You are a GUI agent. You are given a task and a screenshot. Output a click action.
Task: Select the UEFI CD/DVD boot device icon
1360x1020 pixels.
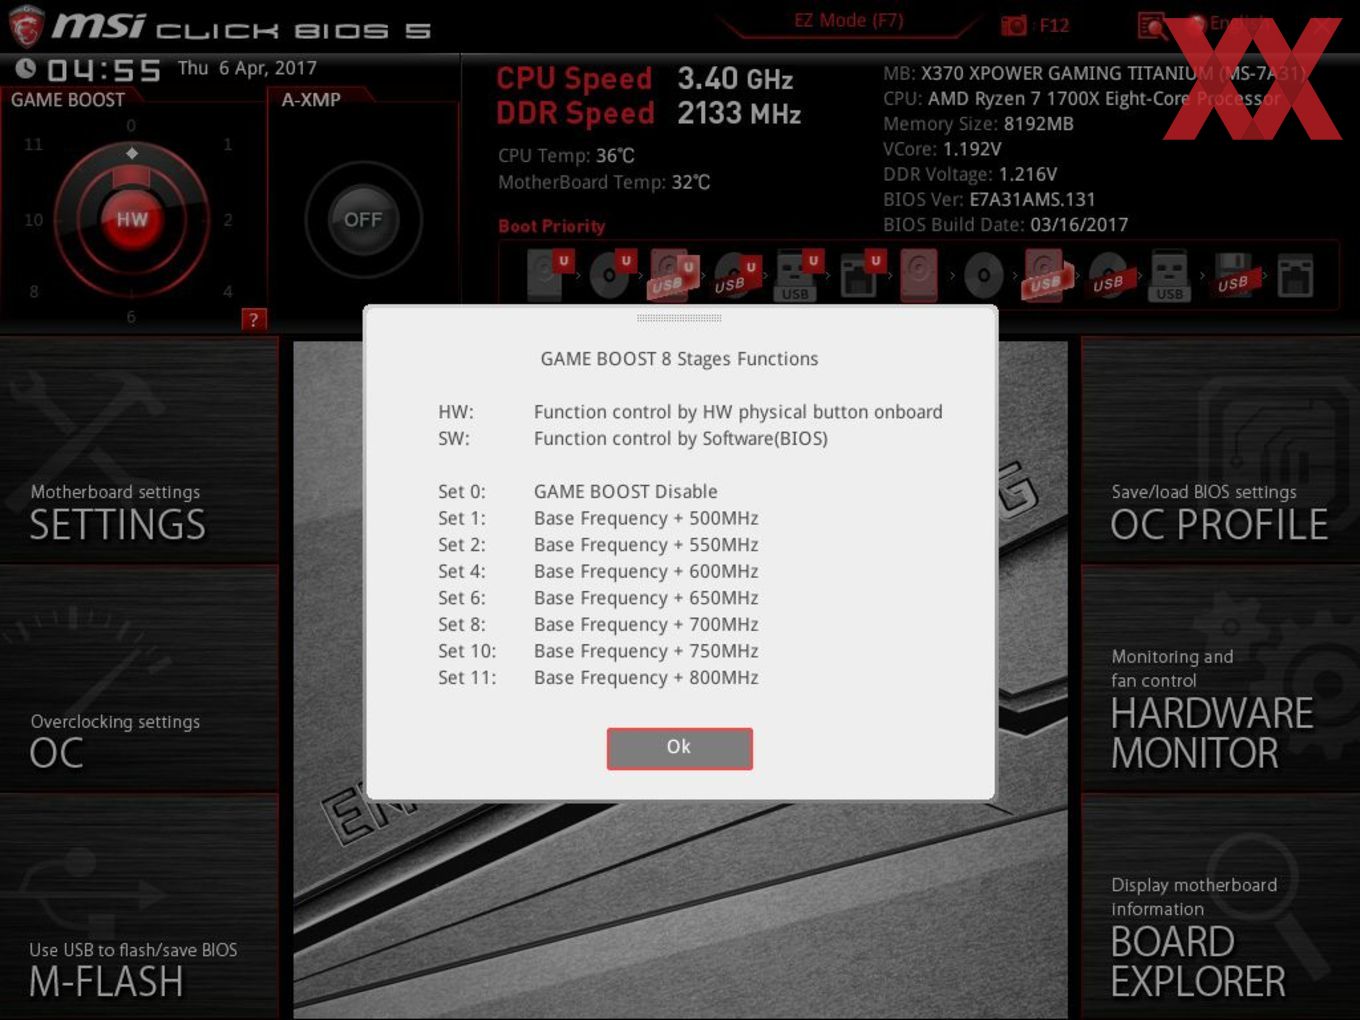coord(611,275)
